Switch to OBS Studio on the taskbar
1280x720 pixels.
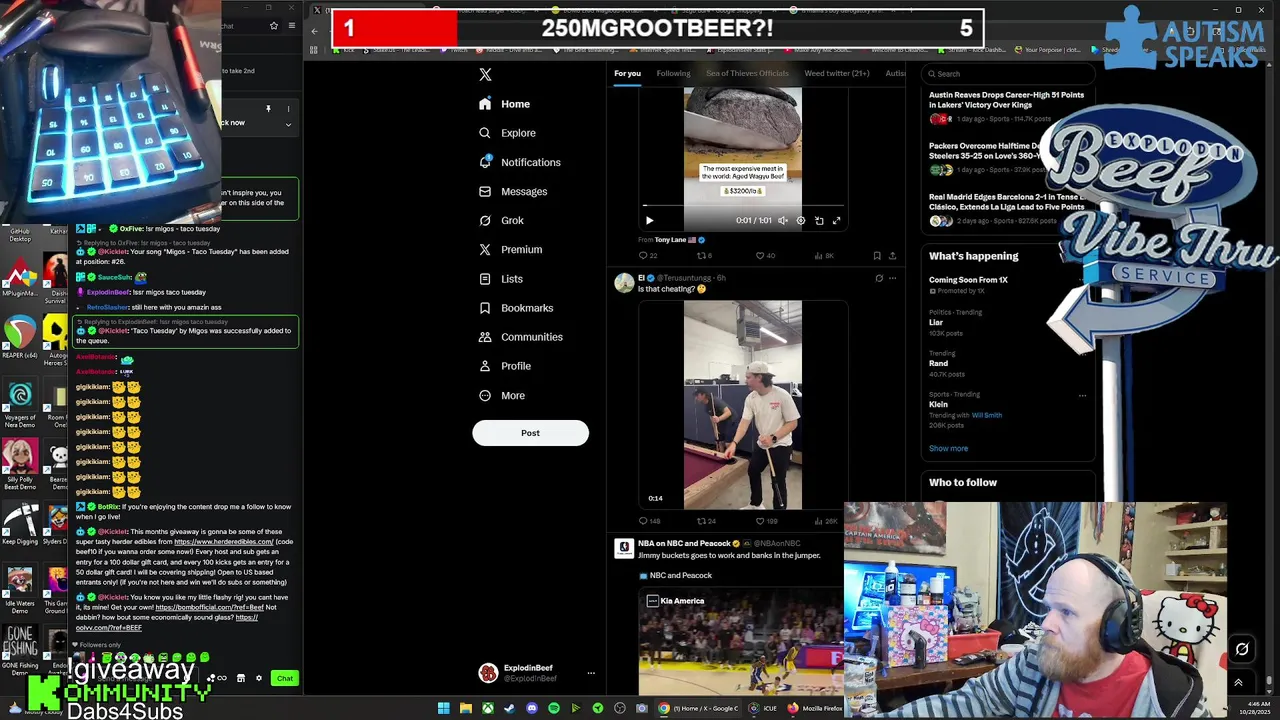(x=620, y=708)
